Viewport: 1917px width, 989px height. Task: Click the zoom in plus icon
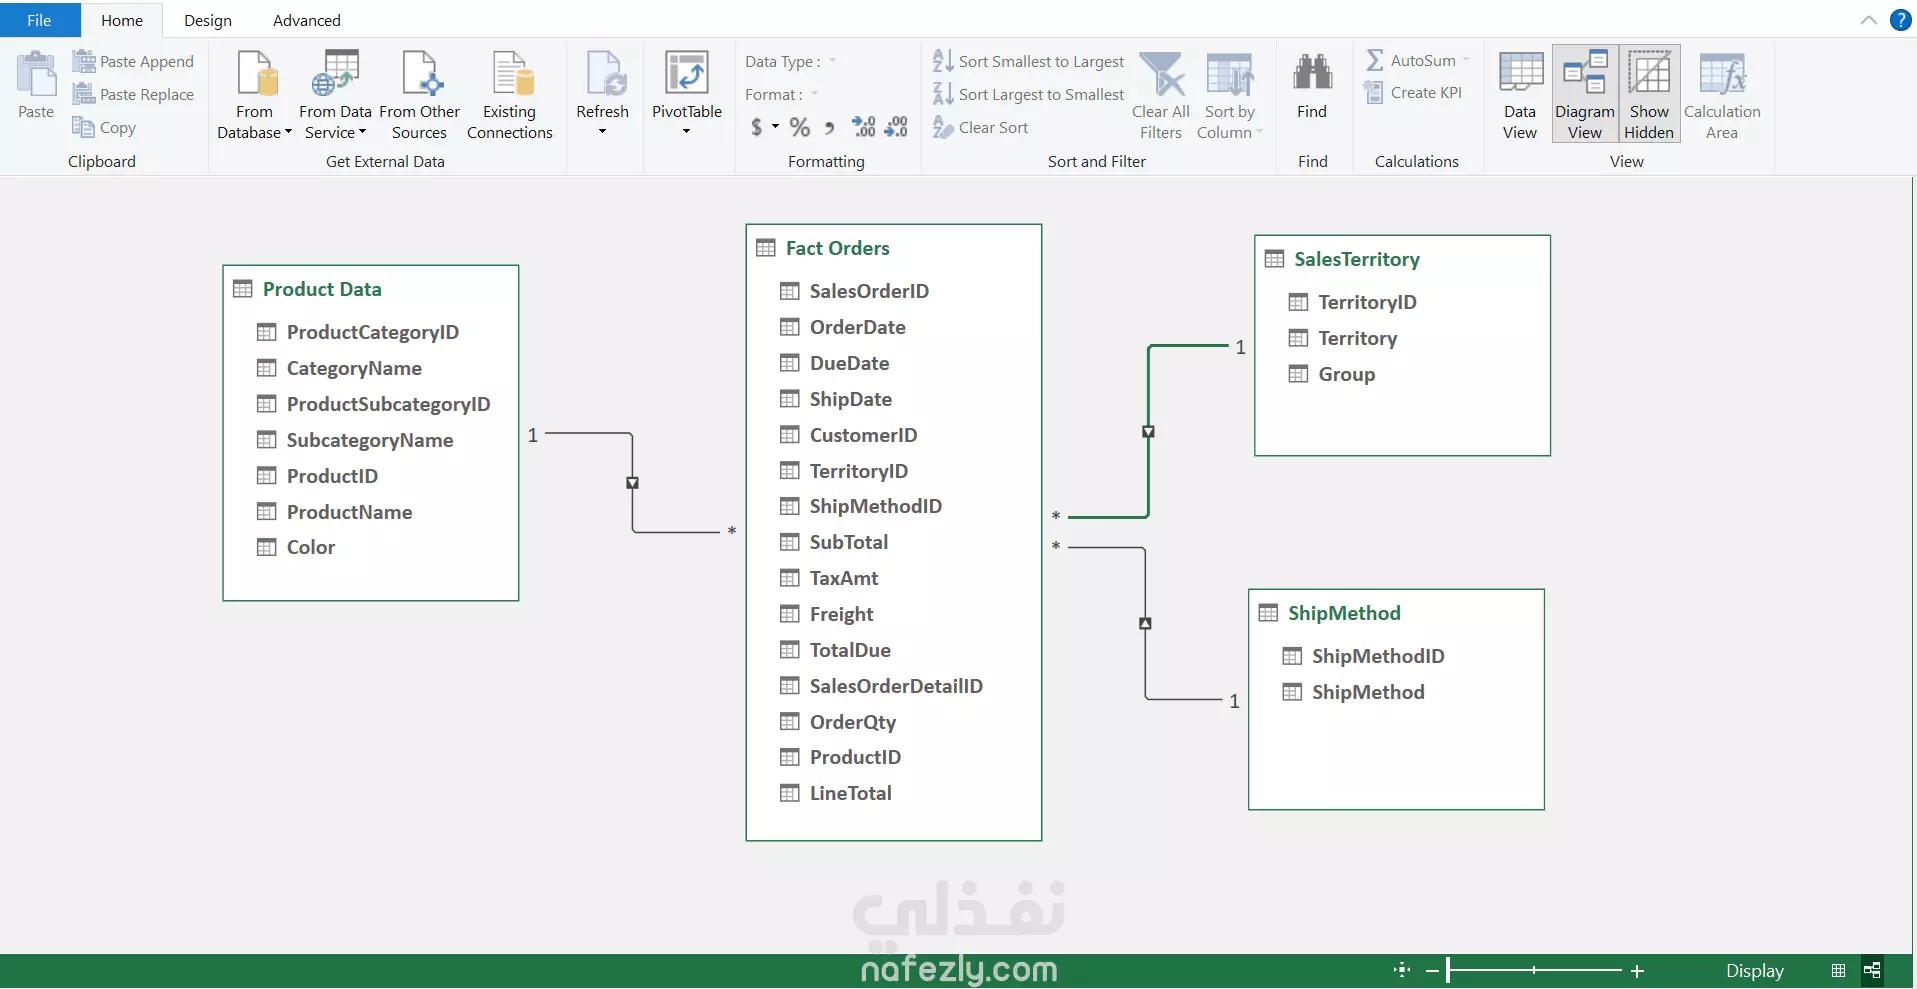pos(1637,971)
